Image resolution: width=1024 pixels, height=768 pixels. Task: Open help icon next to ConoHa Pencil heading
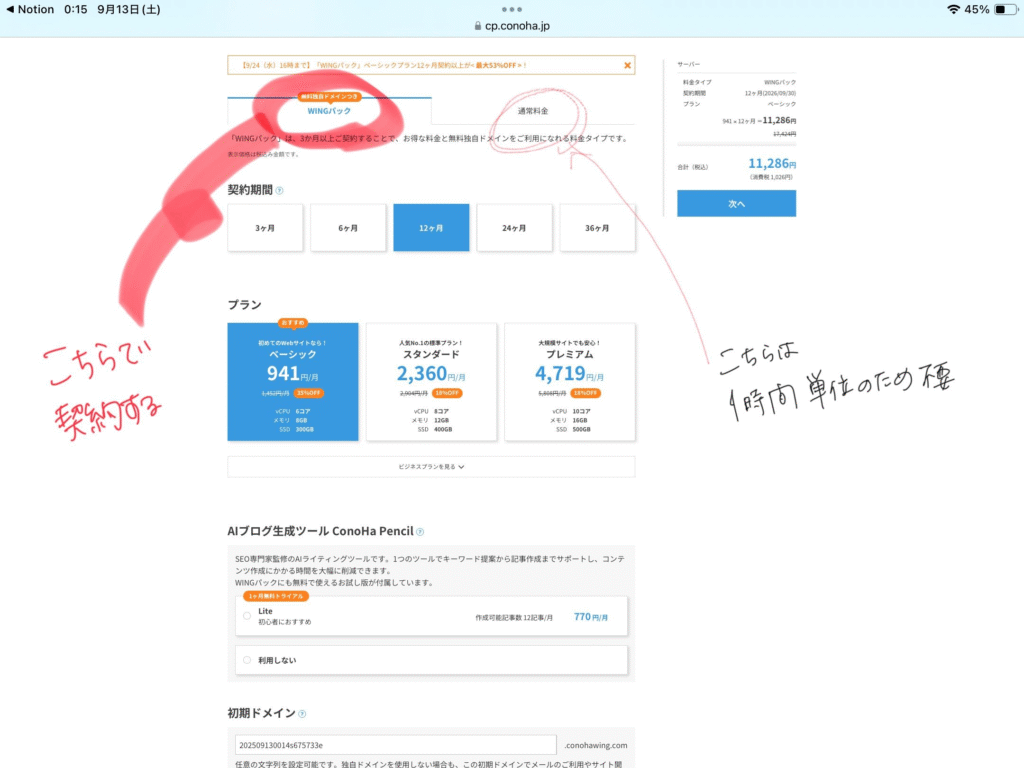click(420, 532)
